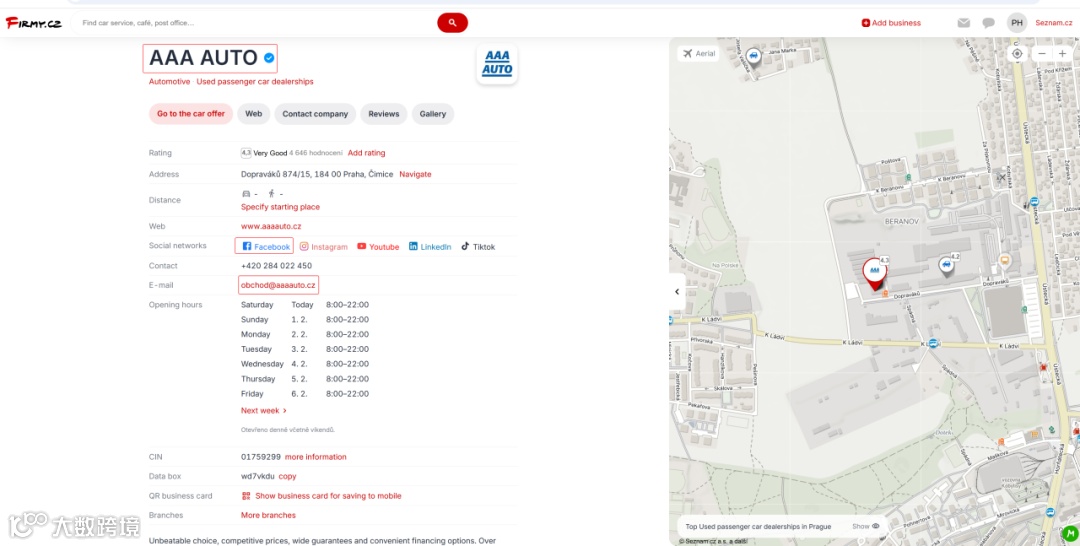Toggle Show top dealerships on map
Screen dimensions: 1080x546
pyautogui.click(x=866, y=526)
